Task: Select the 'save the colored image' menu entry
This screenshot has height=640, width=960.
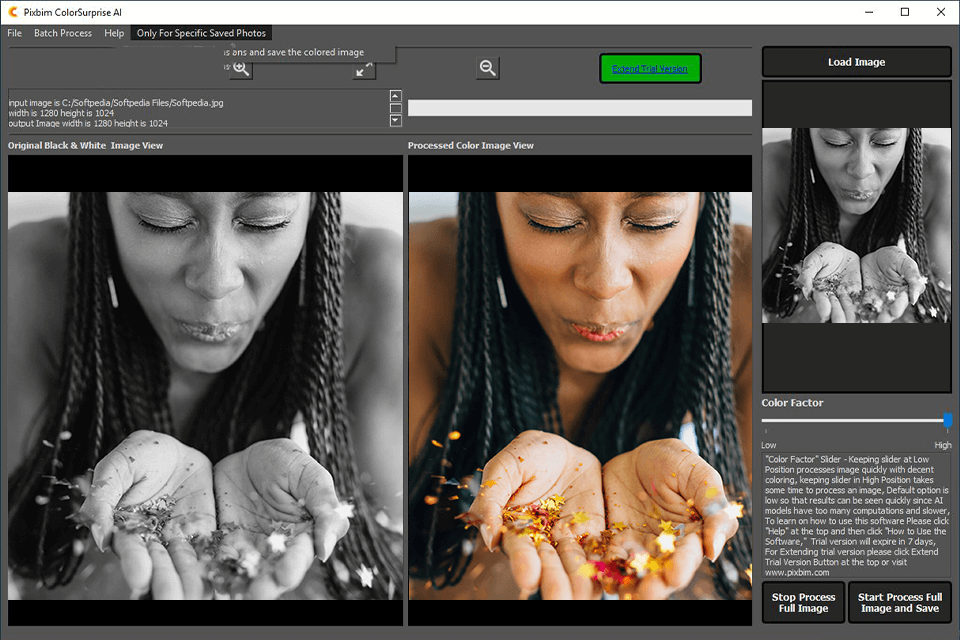Action: coord(309,53)
